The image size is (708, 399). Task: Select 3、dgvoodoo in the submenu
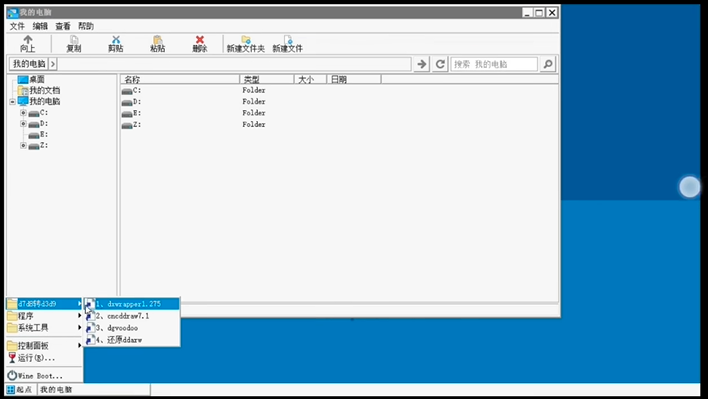[x=132, y=328]
